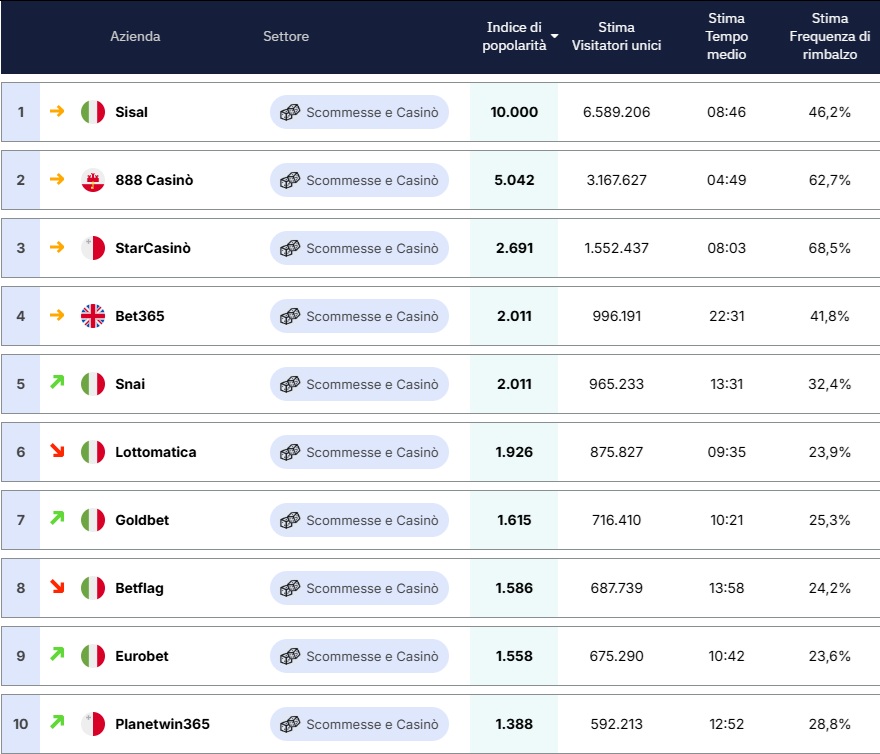880x754 pixels.
Task: Click the dice icon in StarCasinò's sector badge
Action: (291, 248)
